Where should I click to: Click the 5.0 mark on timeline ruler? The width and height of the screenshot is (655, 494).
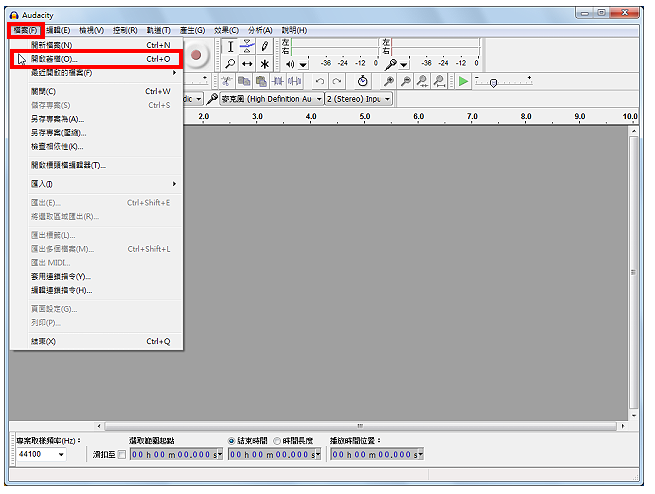[365, 117]
